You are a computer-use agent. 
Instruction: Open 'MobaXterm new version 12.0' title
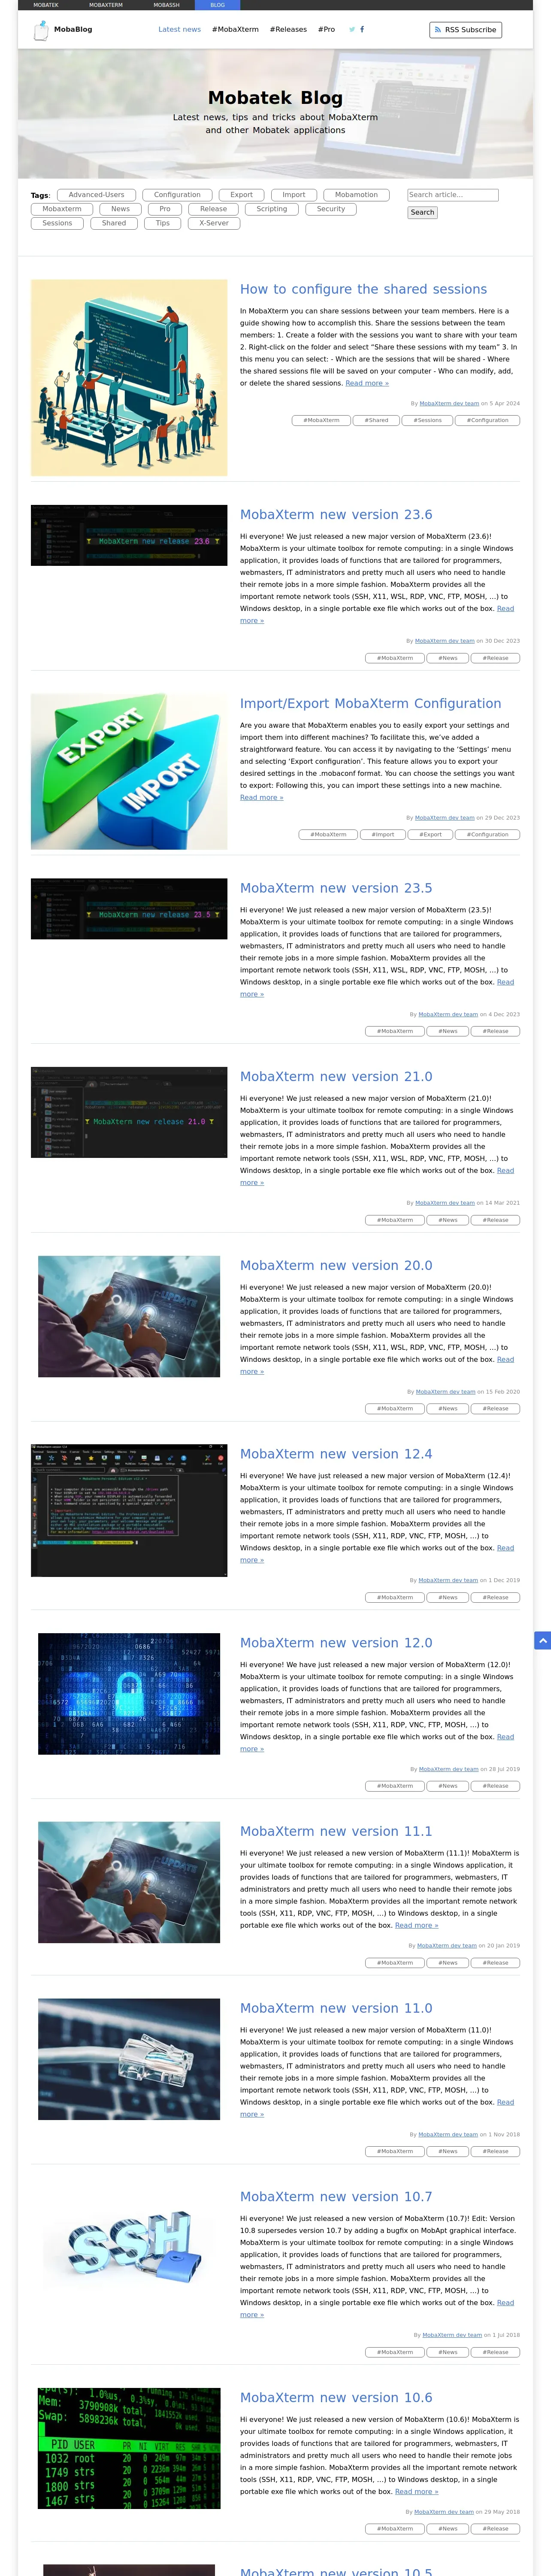coord(336,1642)
